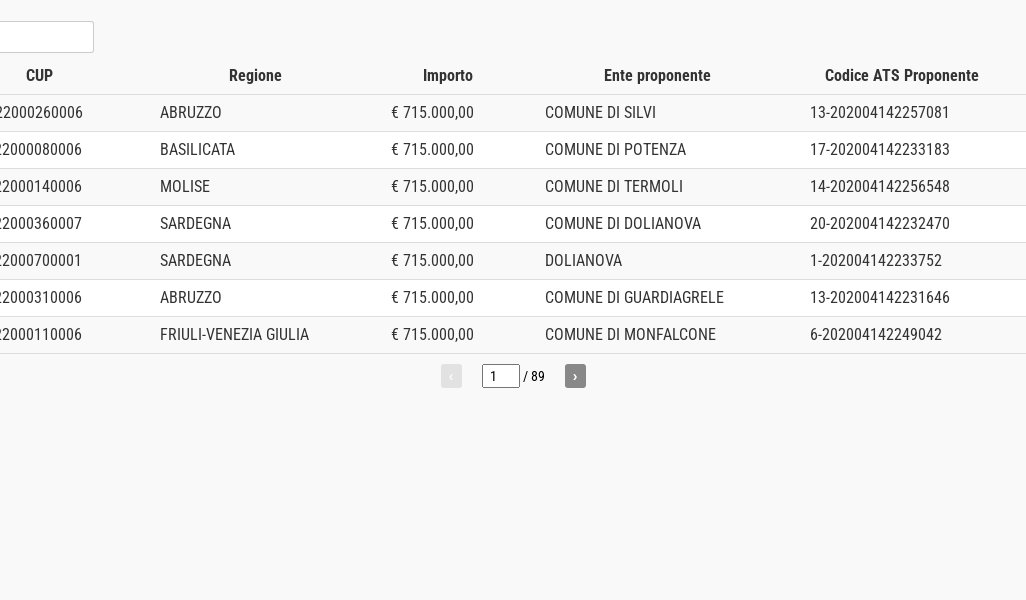This screenshot has width=1026, height=600.
Task: Select the COMUNE DI SILVI row
Action: click(600, 113)
